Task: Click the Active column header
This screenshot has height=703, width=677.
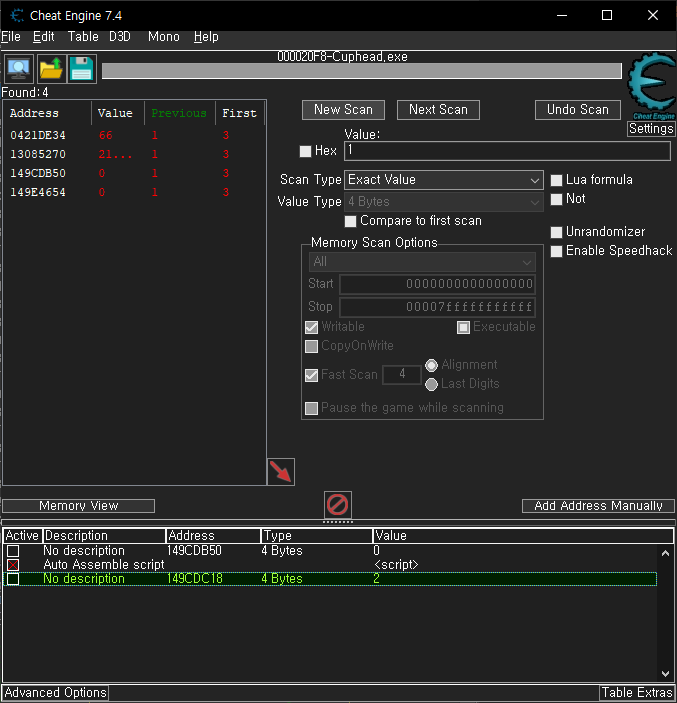Action: click(22, 536)
